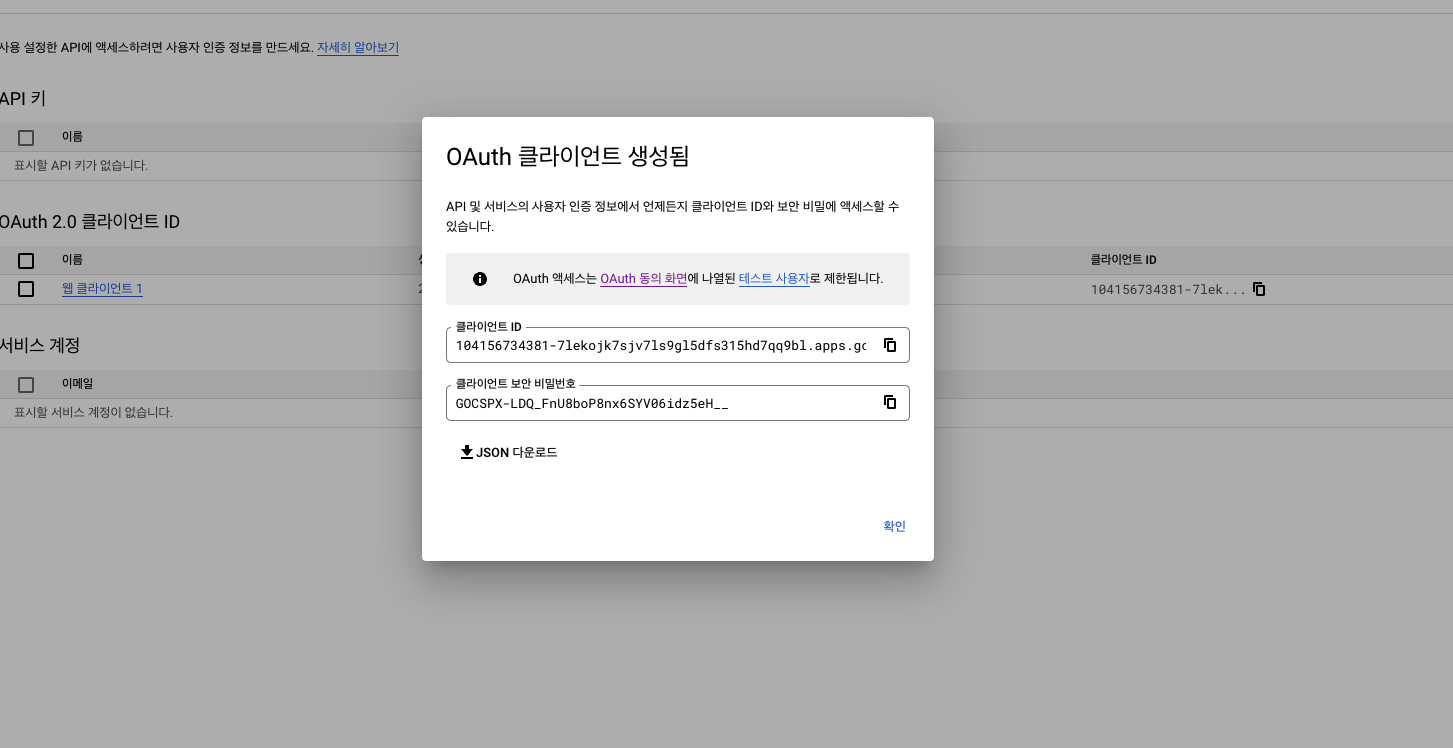Image resolution: width=1453 pixels, height=748 pixels.
Task: Click 이름 column header in OAuth table
Action: (72, 260)
